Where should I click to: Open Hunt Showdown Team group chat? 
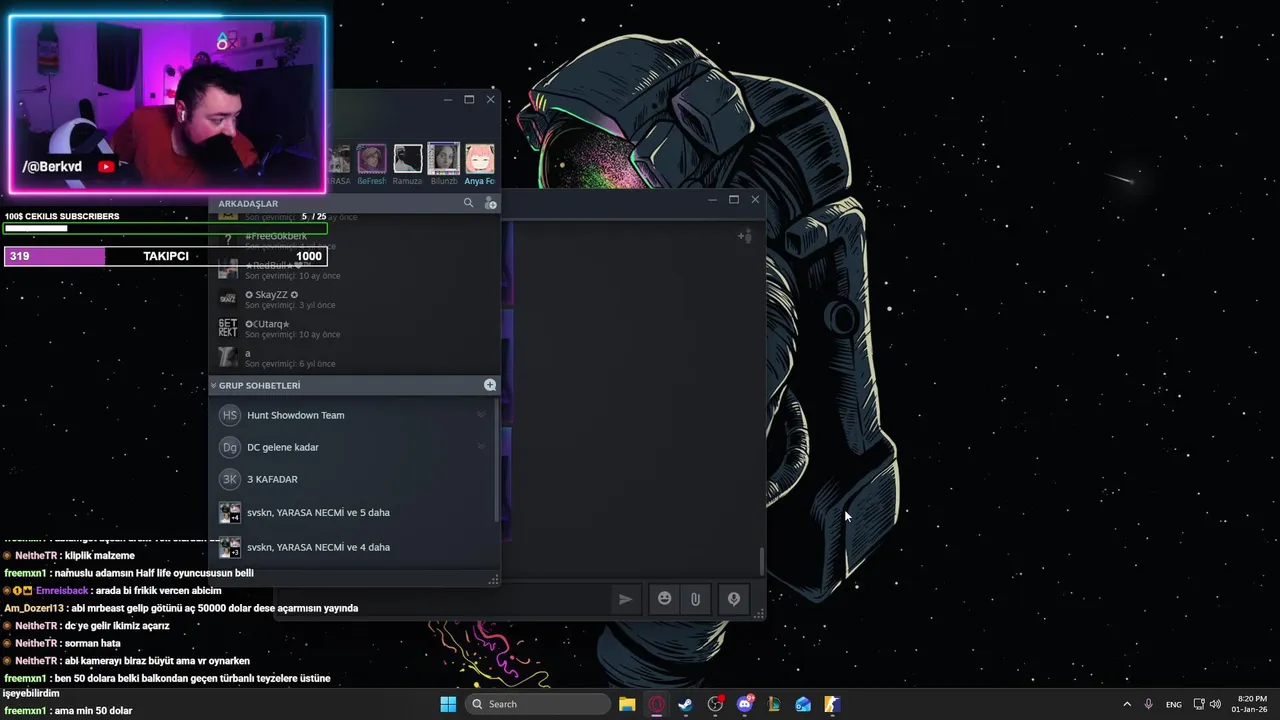(x=352, y=415)
